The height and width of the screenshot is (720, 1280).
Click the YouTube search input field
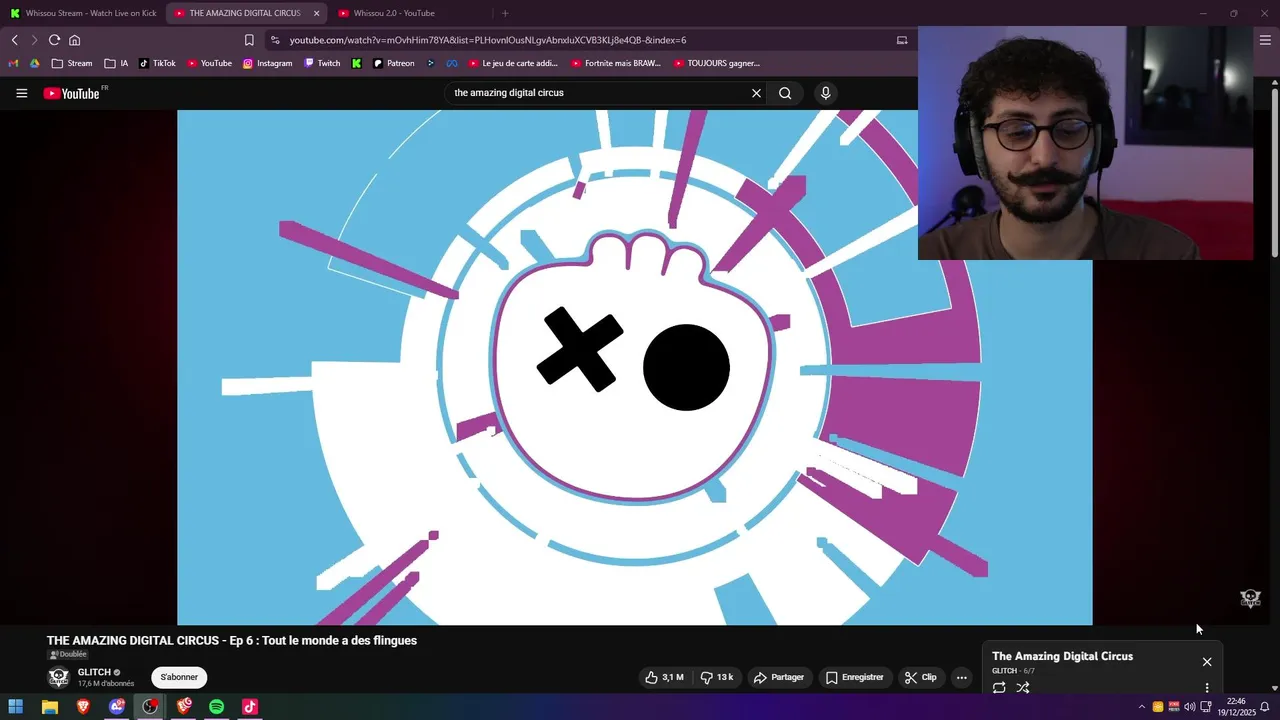point(598,93)
